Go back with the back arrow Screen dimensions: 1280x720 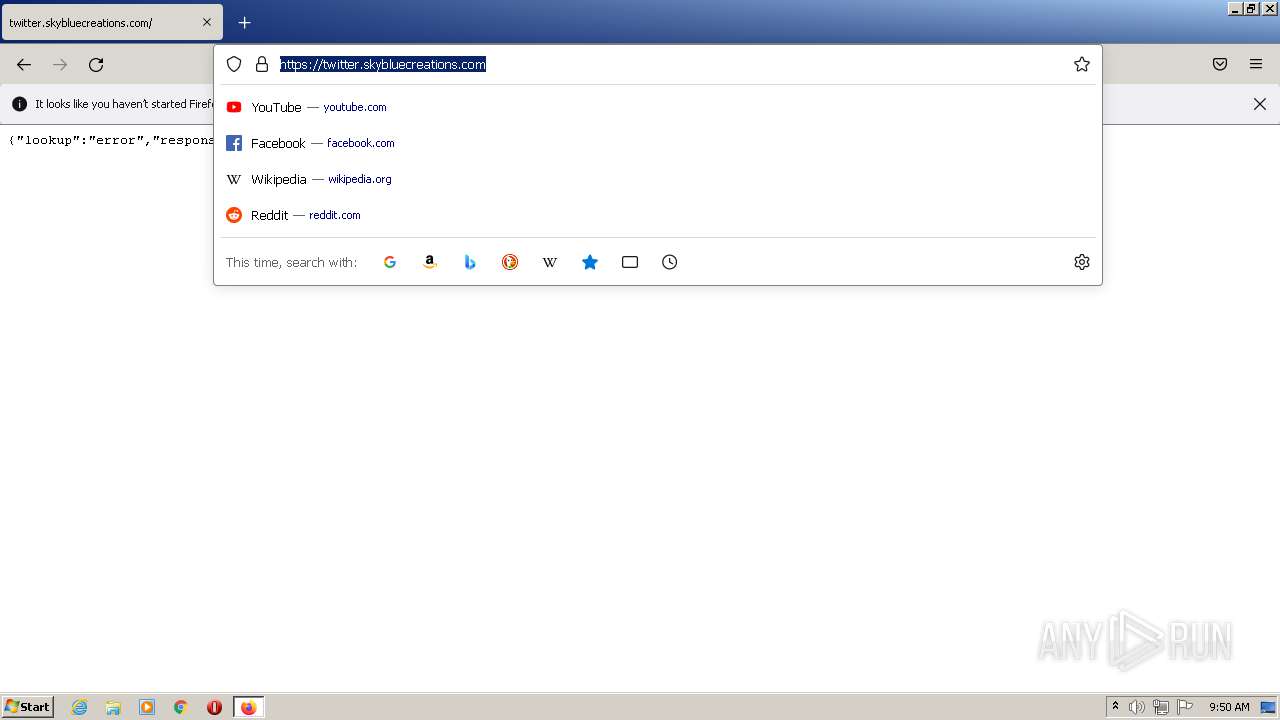24,64
